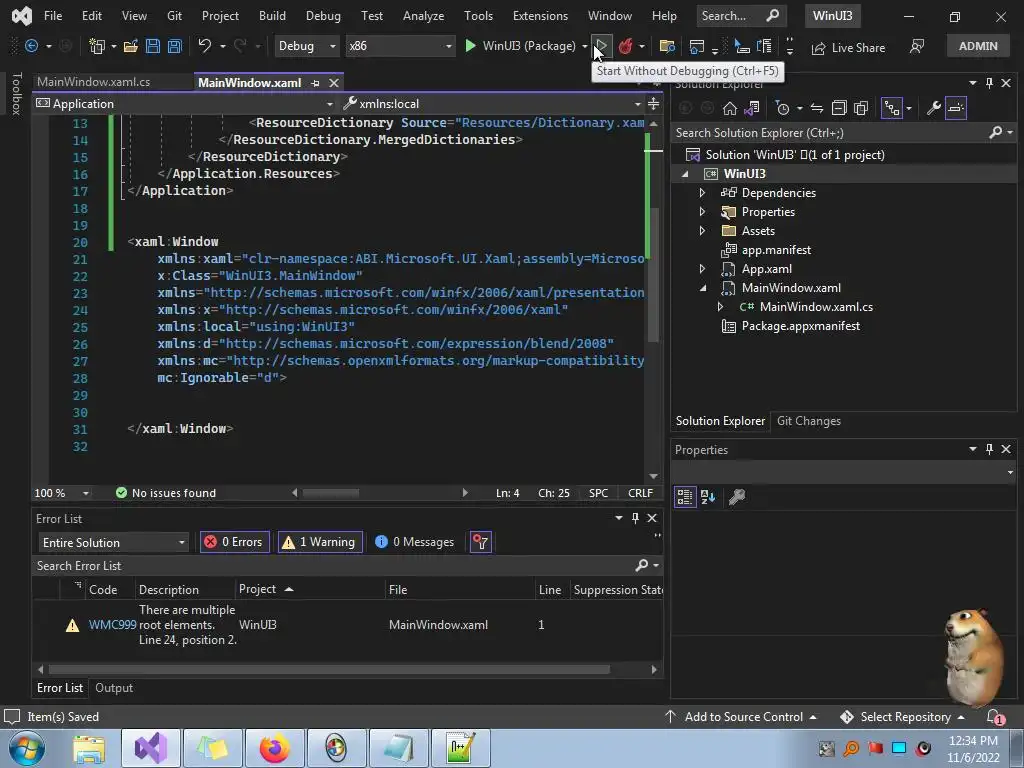Toggle build IntelliSense filter funnel icon
The width and height of the screenshot is (1024, 768).
click(481, 541)
